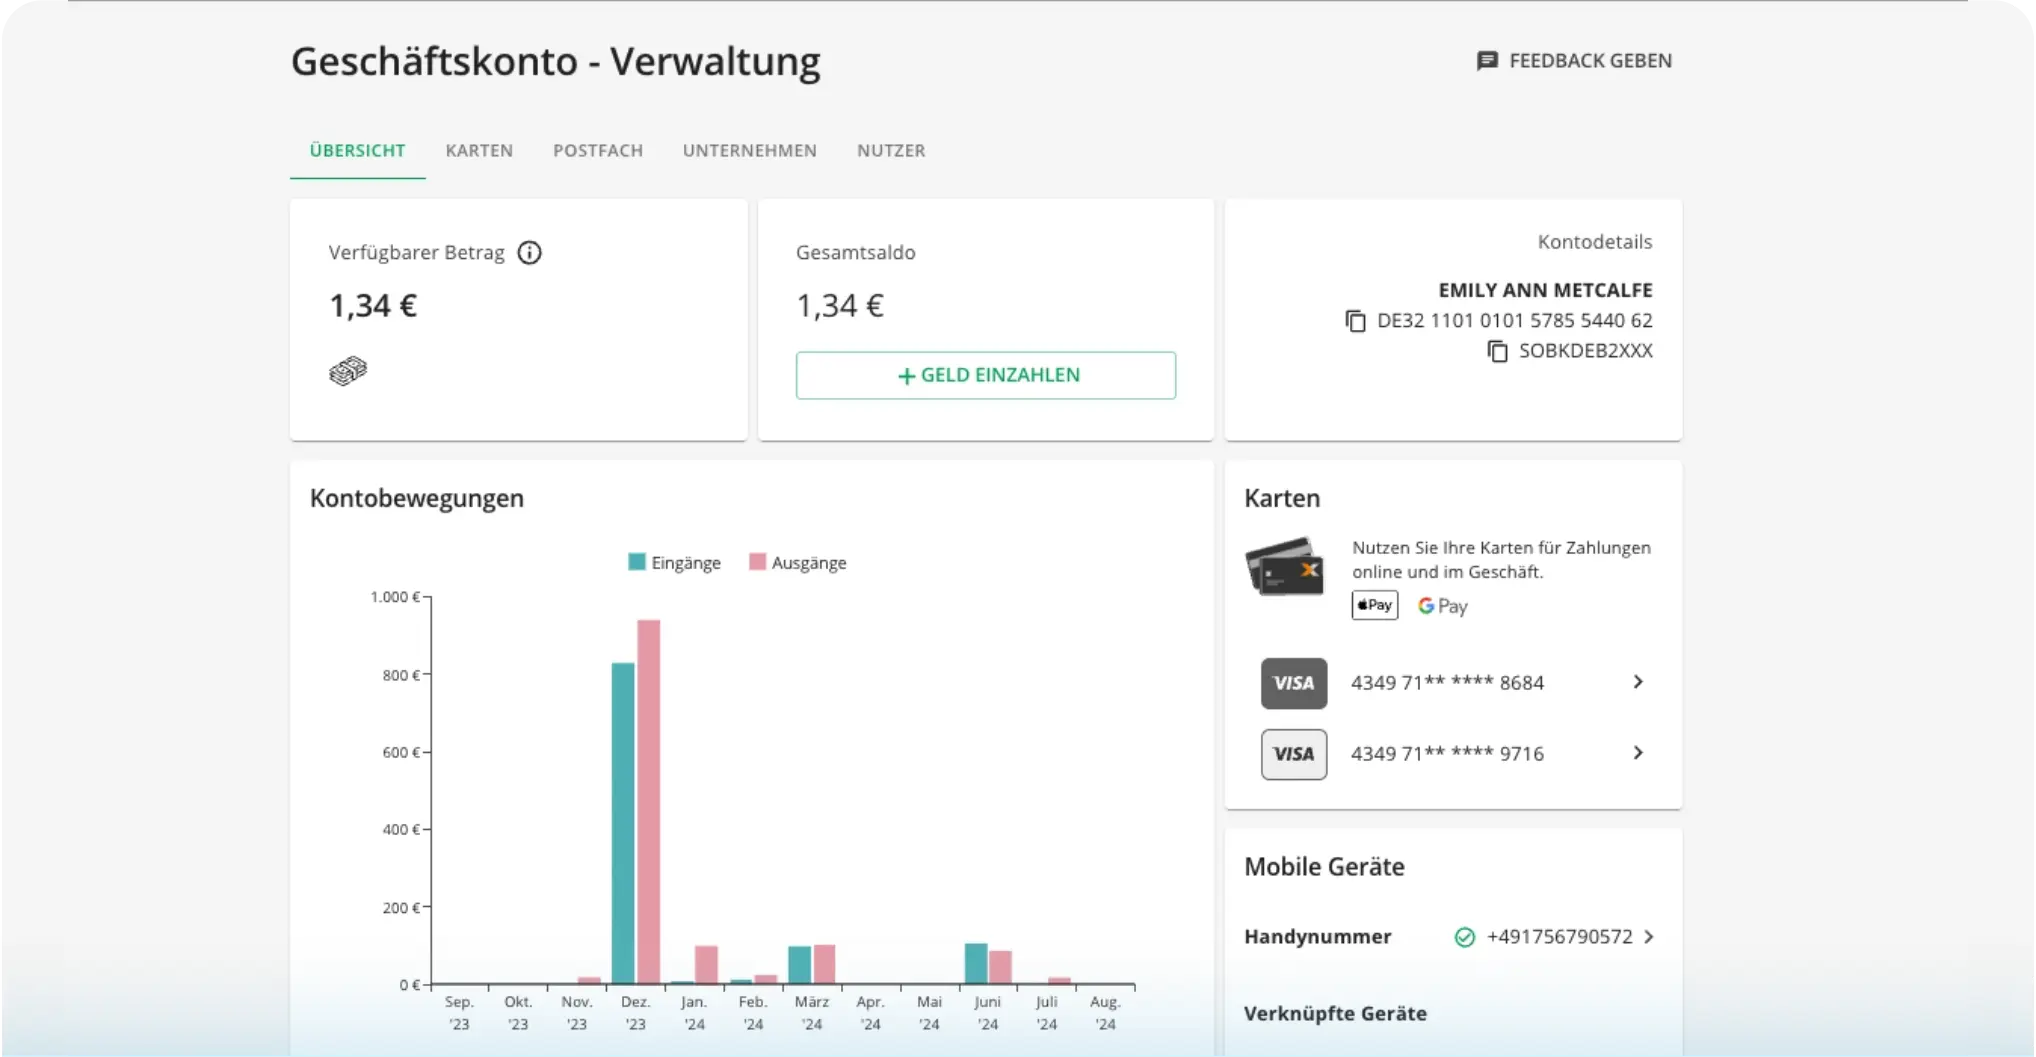The height and width of the screenshot is (1057, 2036).
Task: Toggle the Eingänge legend in Kontobewegungen
Action: (674, 562)
